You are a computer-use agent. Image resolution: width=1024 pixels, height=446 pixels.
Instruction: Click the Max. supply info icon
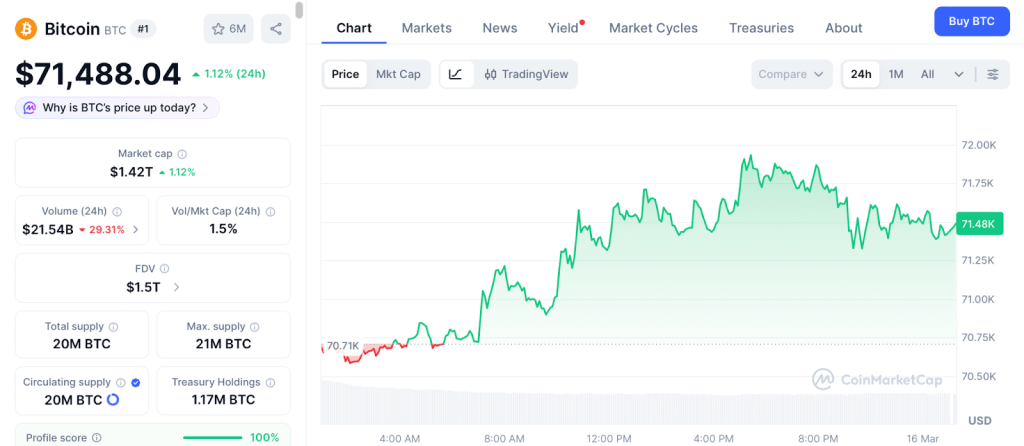pos(255,327)
